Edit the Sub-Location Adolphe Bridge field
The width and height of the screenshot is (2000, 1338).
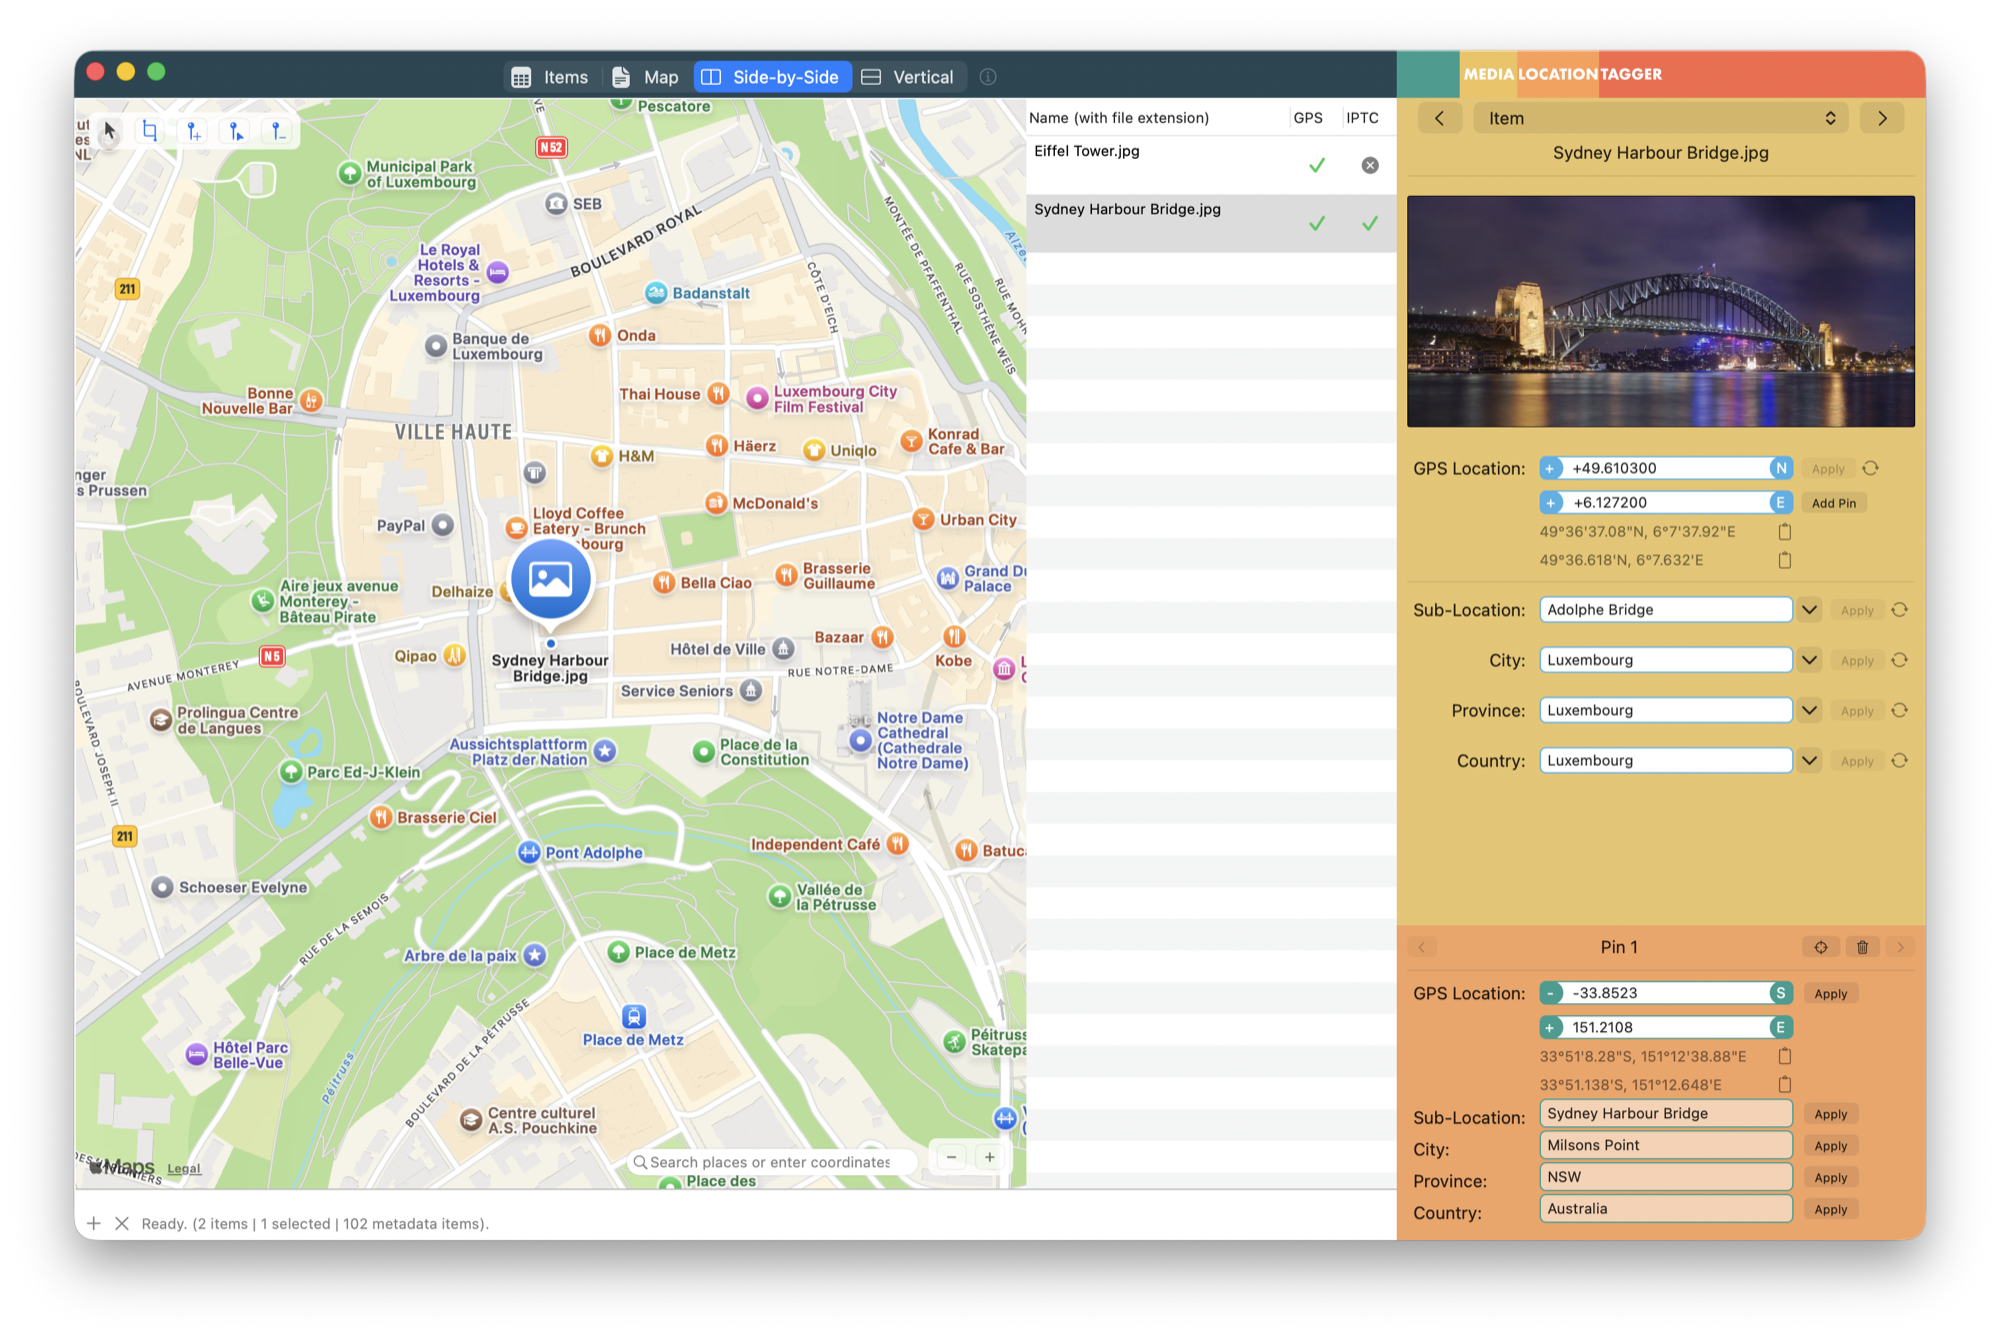tap(1666, 610)
